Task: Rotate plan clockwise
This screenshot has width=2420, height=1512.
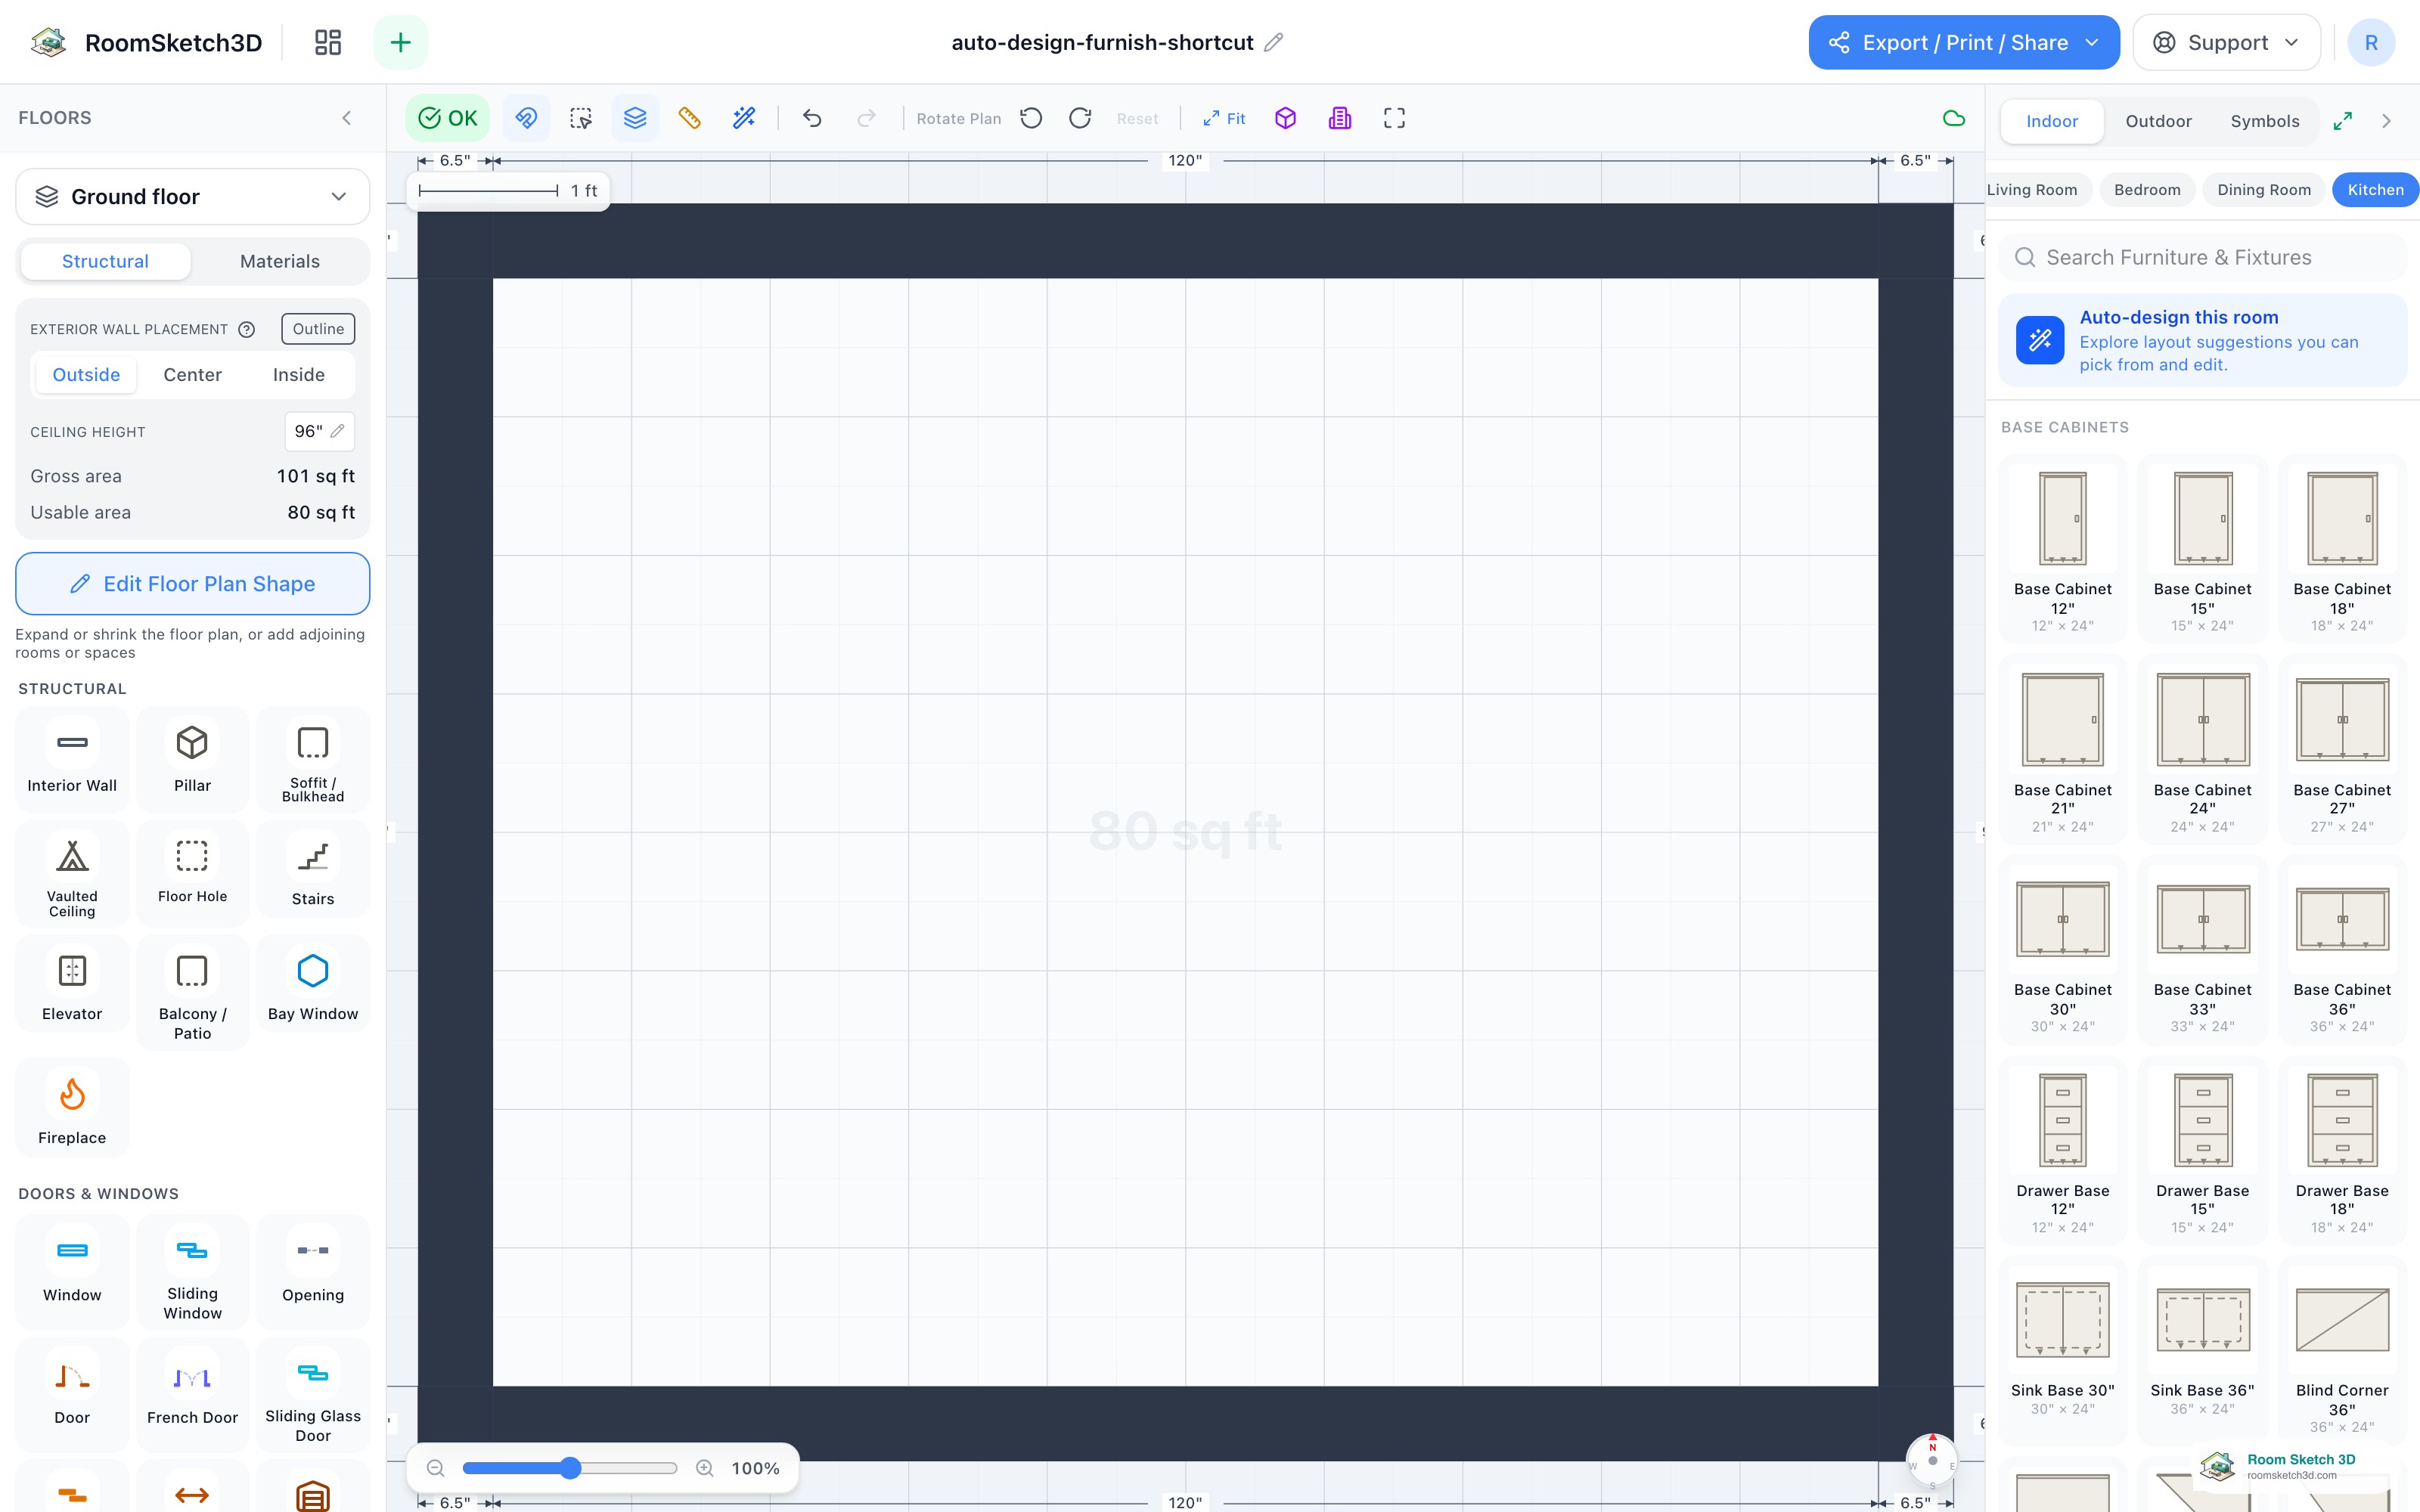Action: coord(1080,118)
